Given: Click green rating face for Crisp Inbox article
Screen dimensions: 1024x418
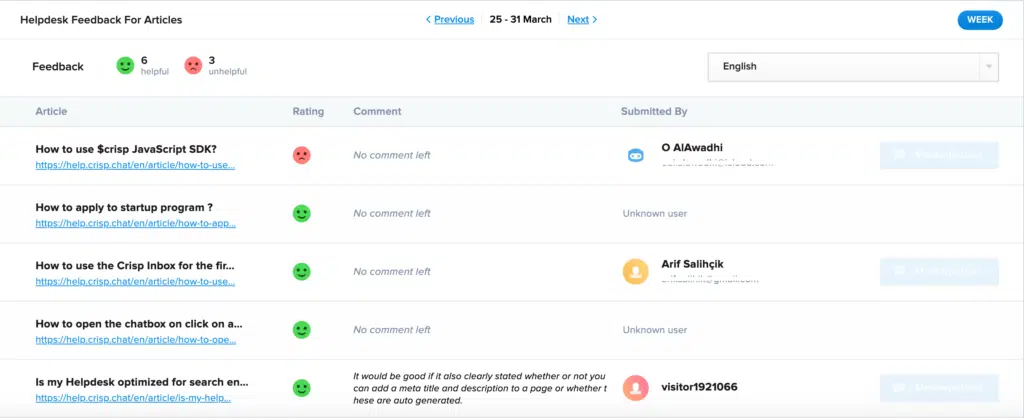Looking at the screenshot, I should pyautogui.click(x=301, y=271).
